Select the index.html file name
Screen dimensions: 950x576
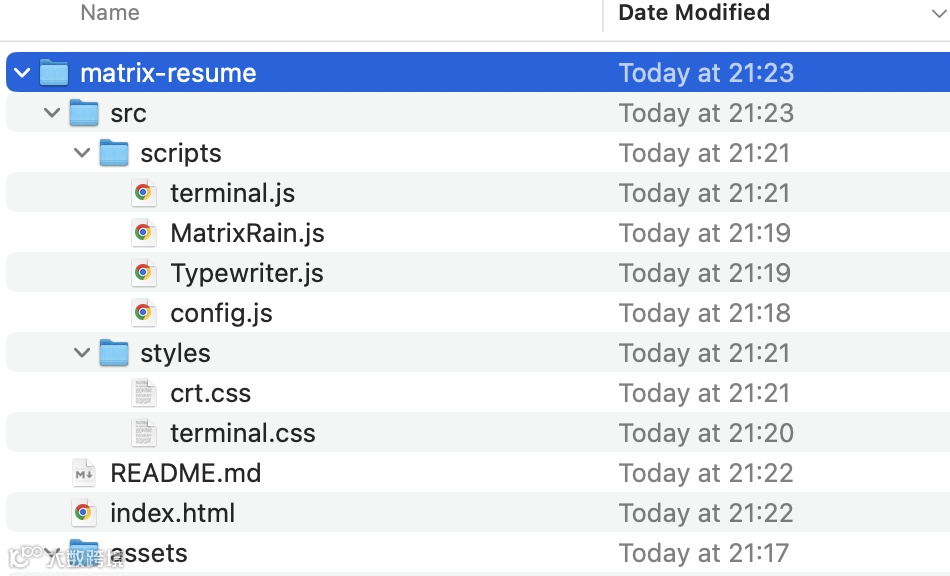(x=172, y=513)
